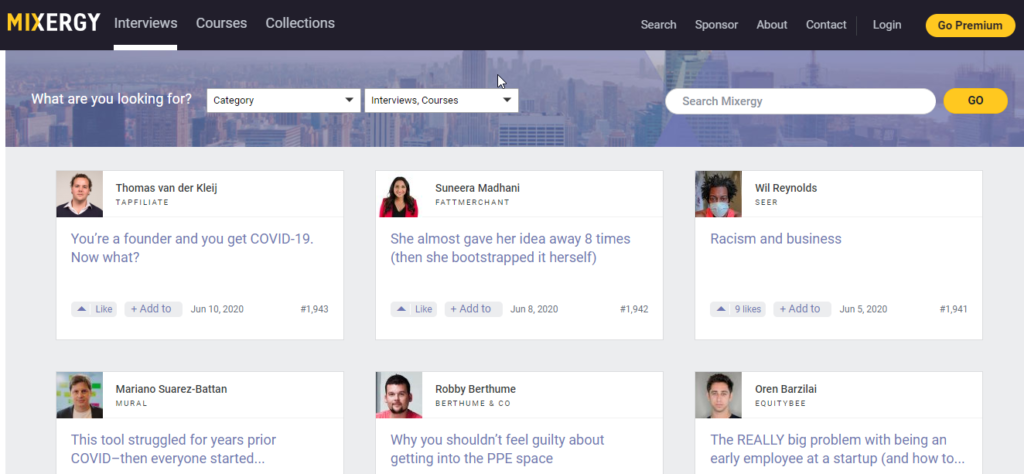Viewport: 1024px width, 474px height.
Task: Open "This tool struggled for years" interview
Action: [x=173, y=449]
